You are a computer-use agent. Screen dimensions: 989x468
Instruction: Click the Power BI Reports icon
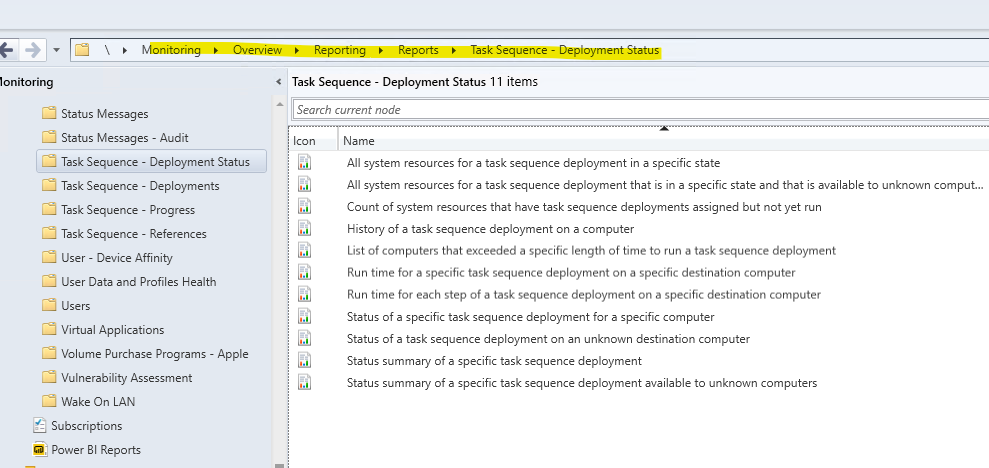[x=40, y=449]
